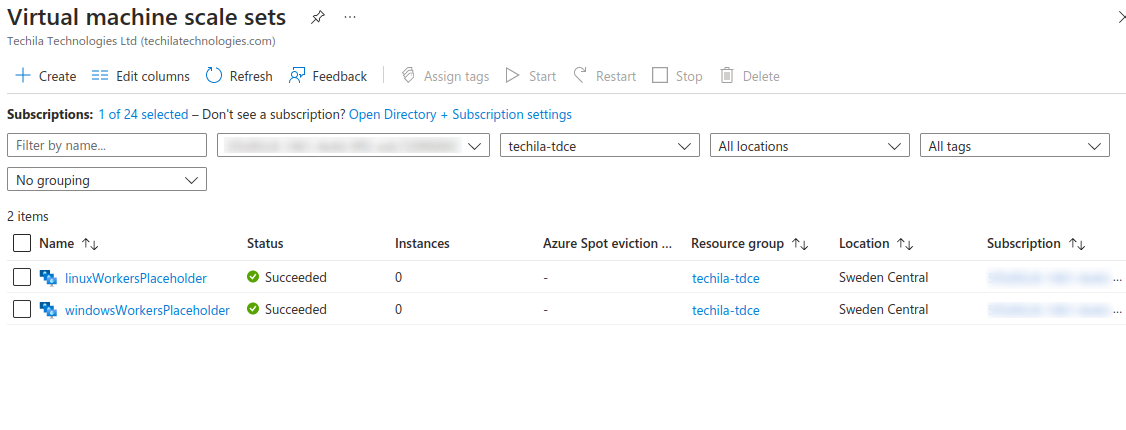
Task: Open Edit columns from the toolbar
Action: coord(140,76)
